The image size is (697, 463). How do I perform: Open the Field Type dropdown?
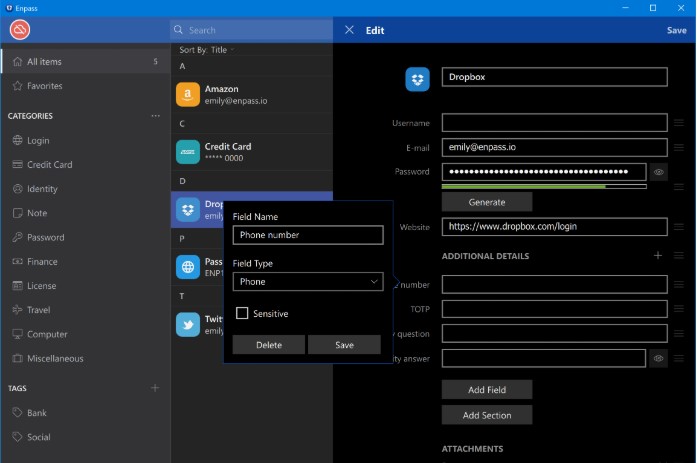pos(307,282)
